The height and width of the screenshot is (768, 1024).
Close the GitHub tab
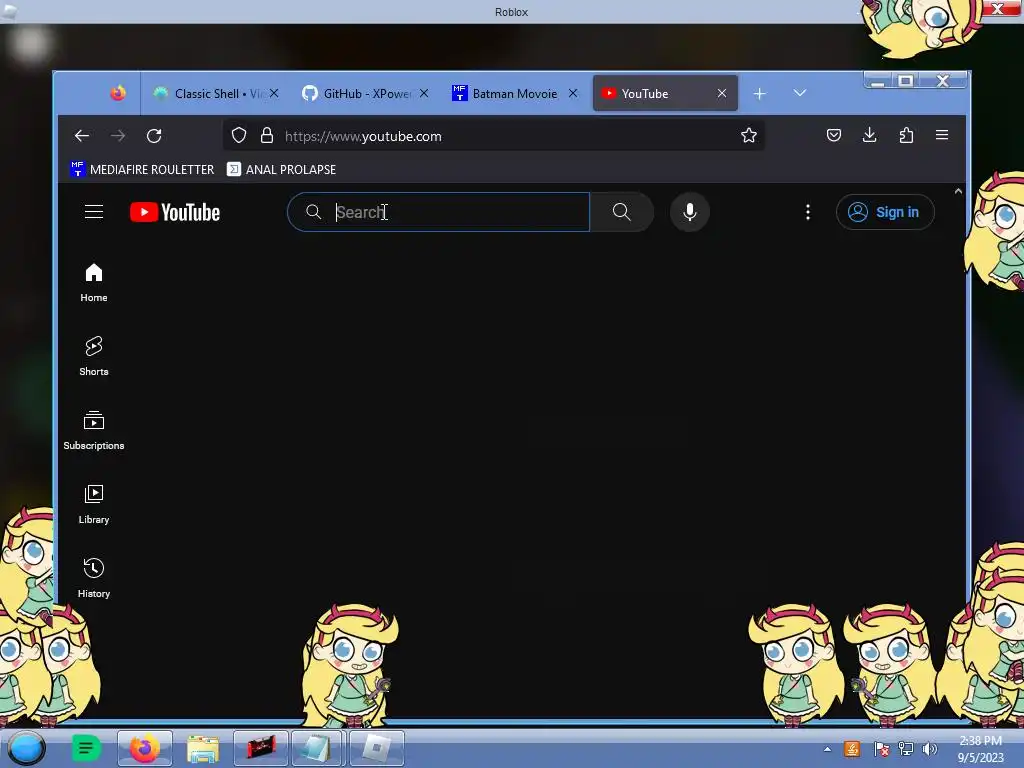(x=424, y=93)
